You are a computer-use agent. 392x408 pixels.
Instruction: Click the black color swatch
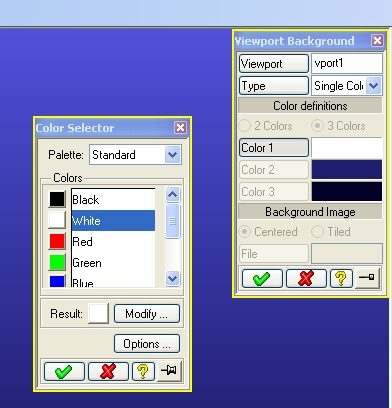tap(57, 199)
